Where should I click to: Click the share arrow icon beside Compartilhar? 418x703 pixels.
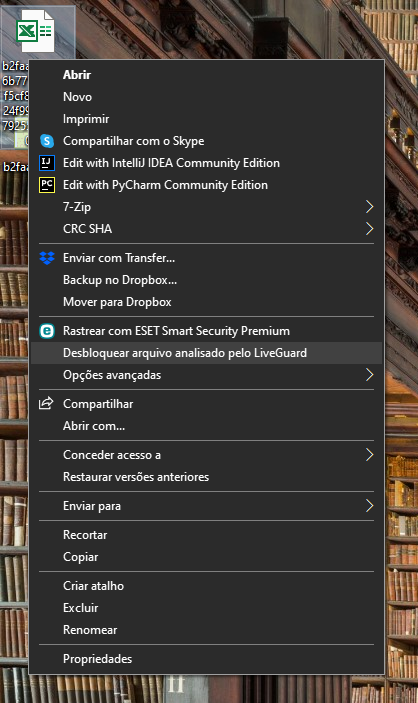[46, 404]
